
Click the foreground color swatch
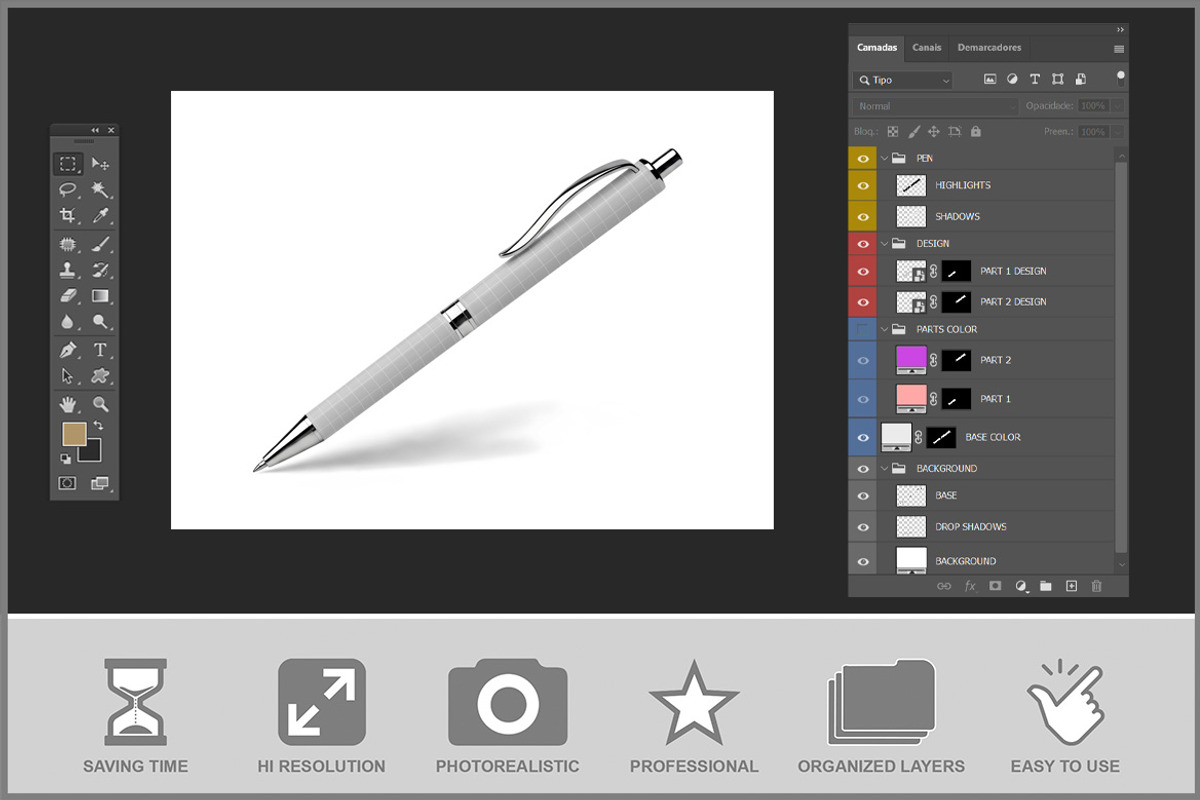pos(74,434)
